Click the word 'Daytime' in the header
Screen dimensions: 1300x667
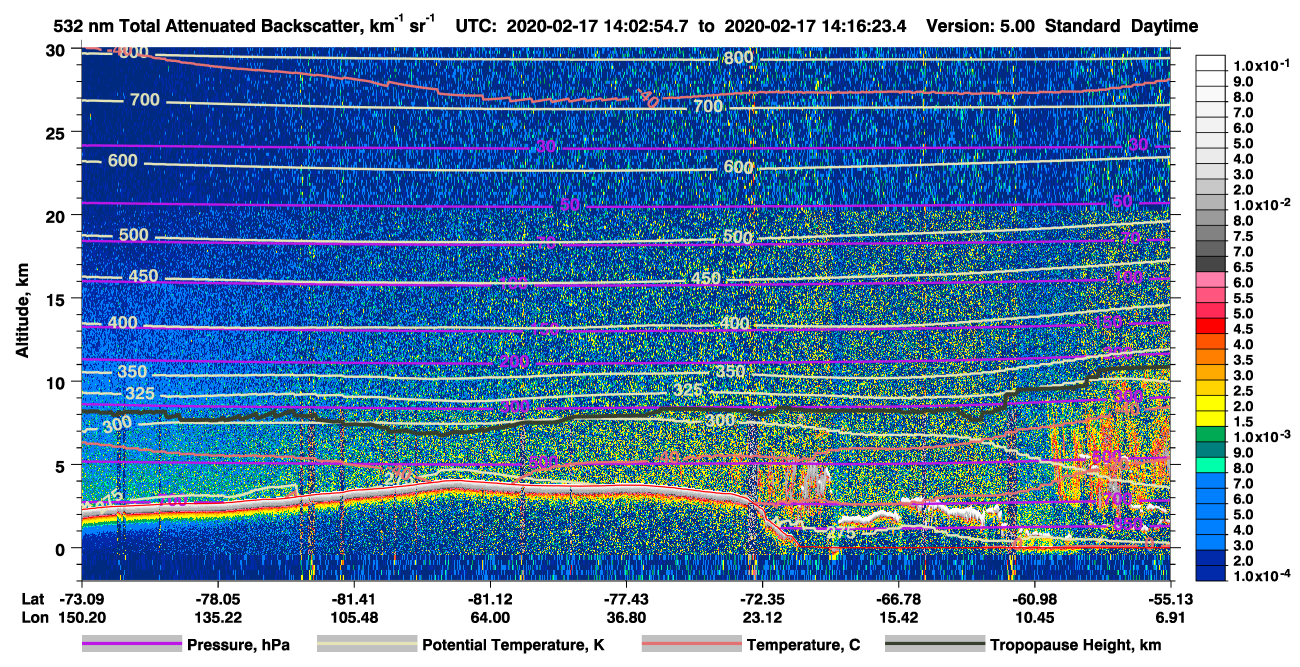coord(1164,26)
